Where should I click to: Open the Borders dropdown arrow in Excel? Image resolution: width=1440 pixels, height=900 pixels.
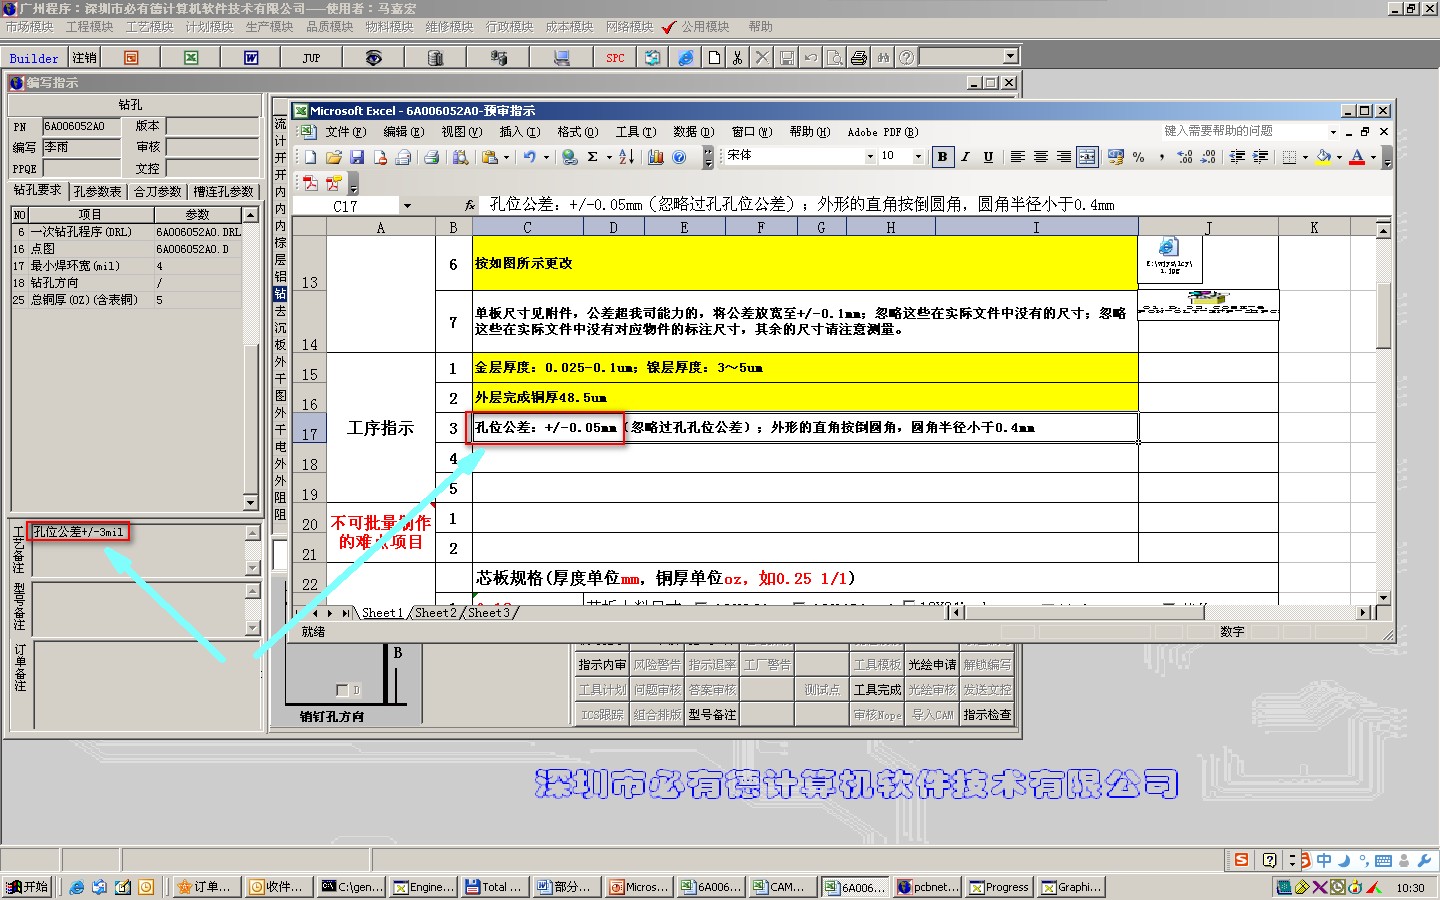click(1305, 157)
